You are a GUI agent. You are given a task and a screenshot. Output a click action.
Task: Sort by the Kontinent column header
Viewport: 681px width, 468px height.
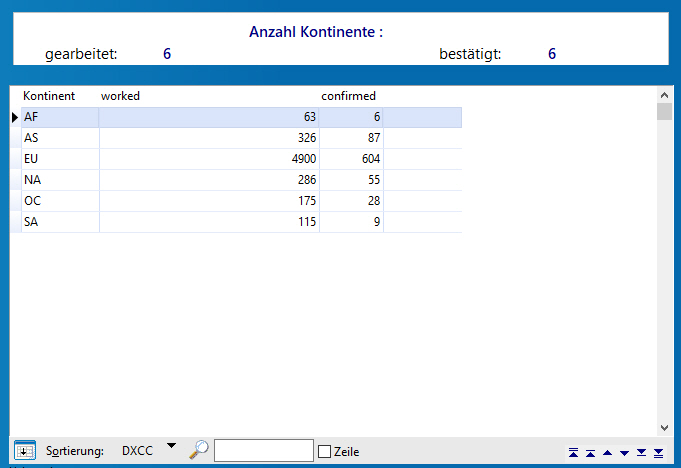click(49, 96)
